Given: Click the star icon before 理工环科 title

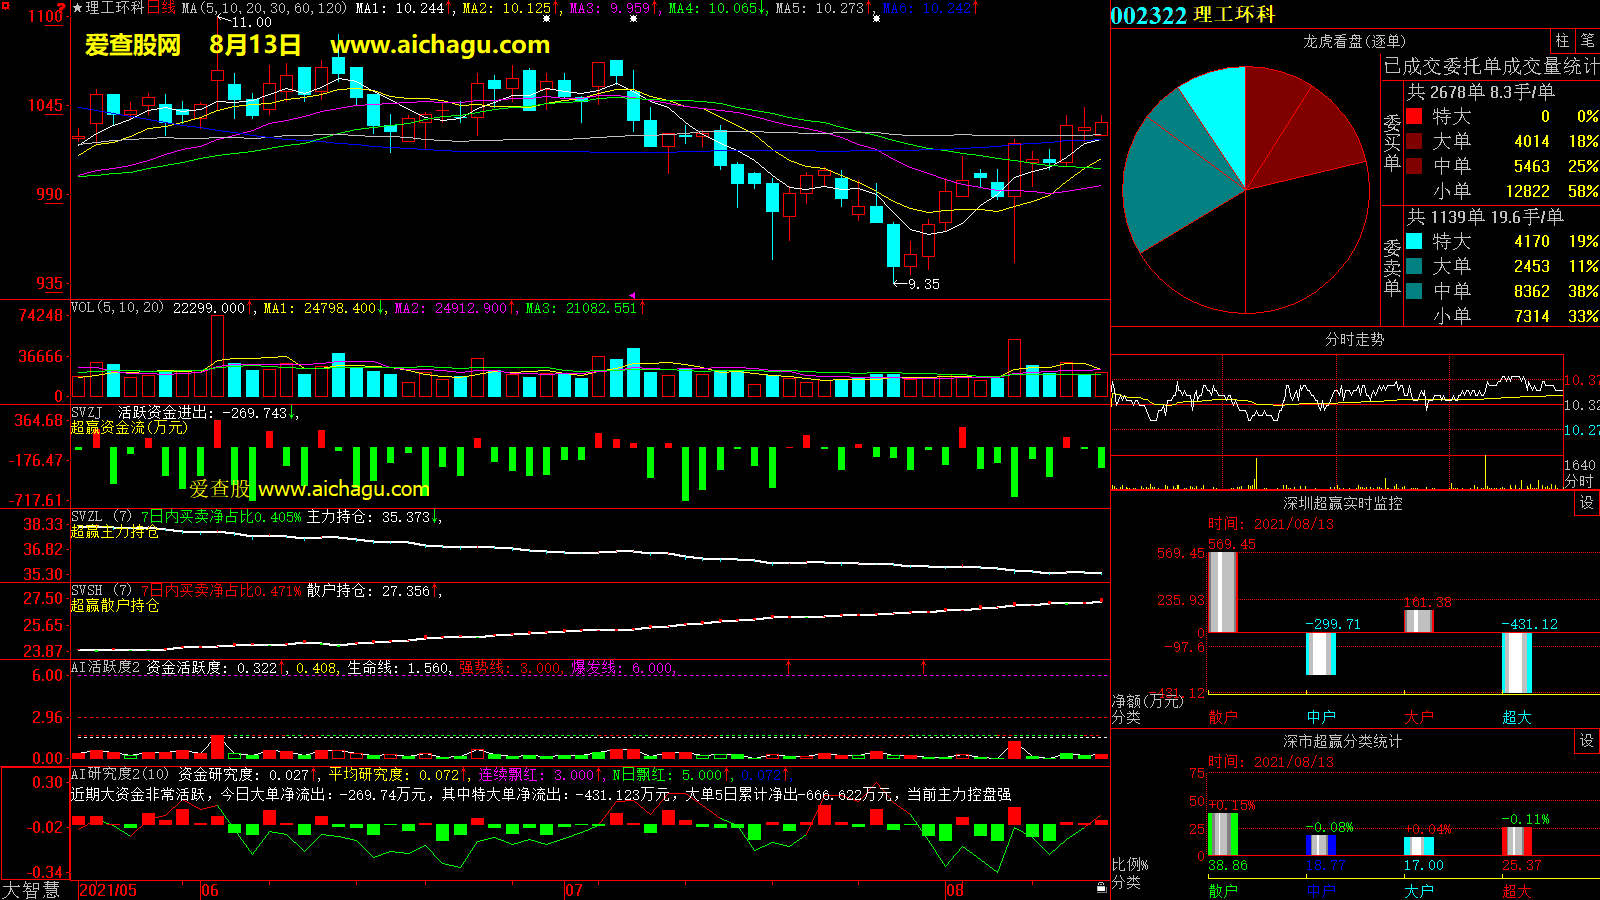Looking at the screenshot, I should click(78, 8).
